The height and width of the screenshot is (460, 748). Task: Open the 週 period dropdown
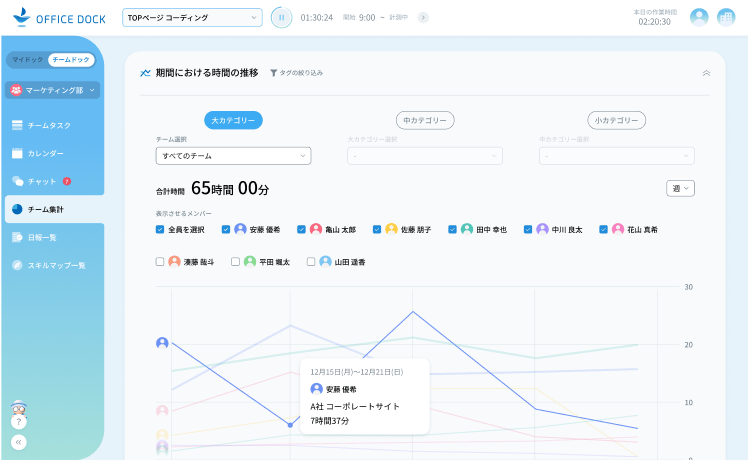[x=680, y=188]
